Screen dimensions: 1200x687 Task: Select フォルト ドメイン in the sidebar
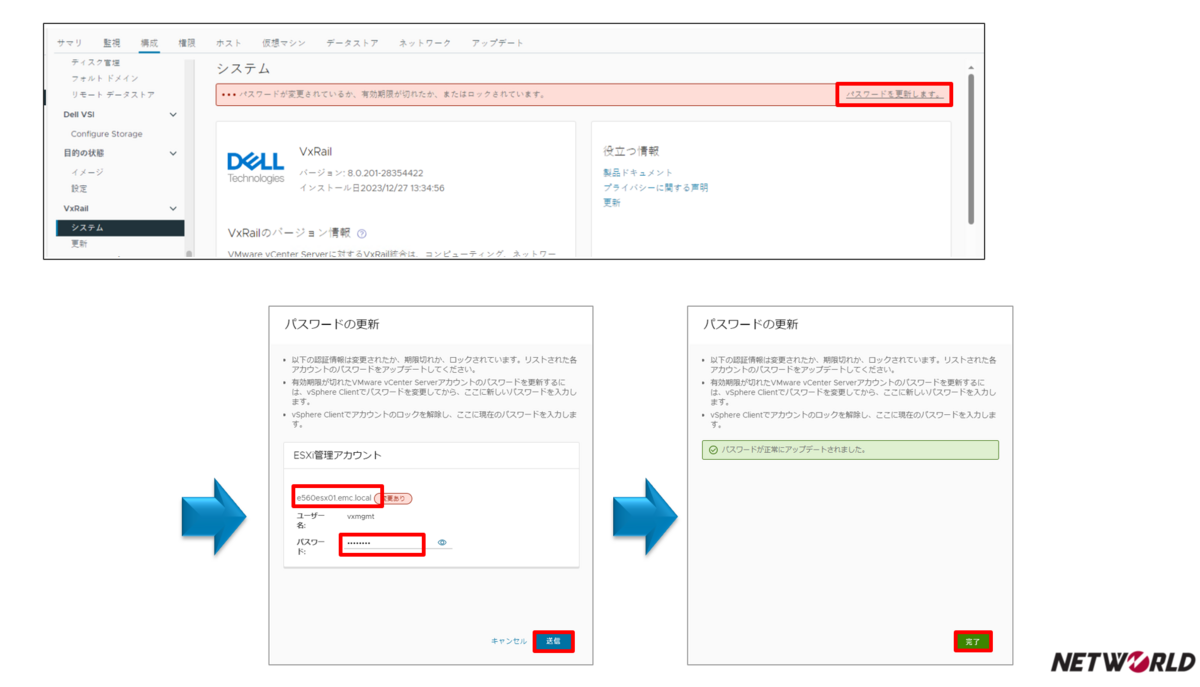[104, 78]
